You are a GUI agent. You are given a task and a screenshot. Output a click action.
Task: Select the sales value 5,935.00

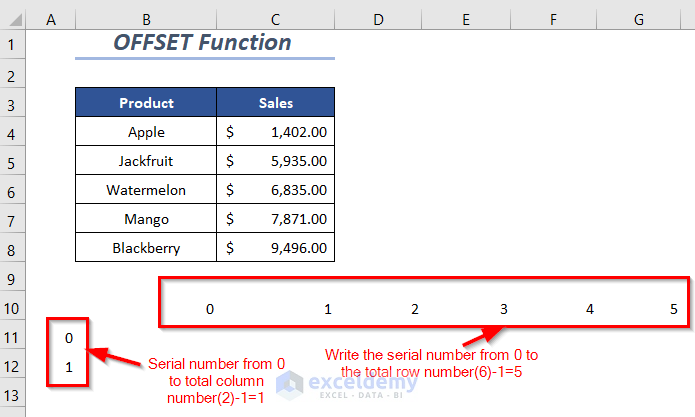[275, 160]
